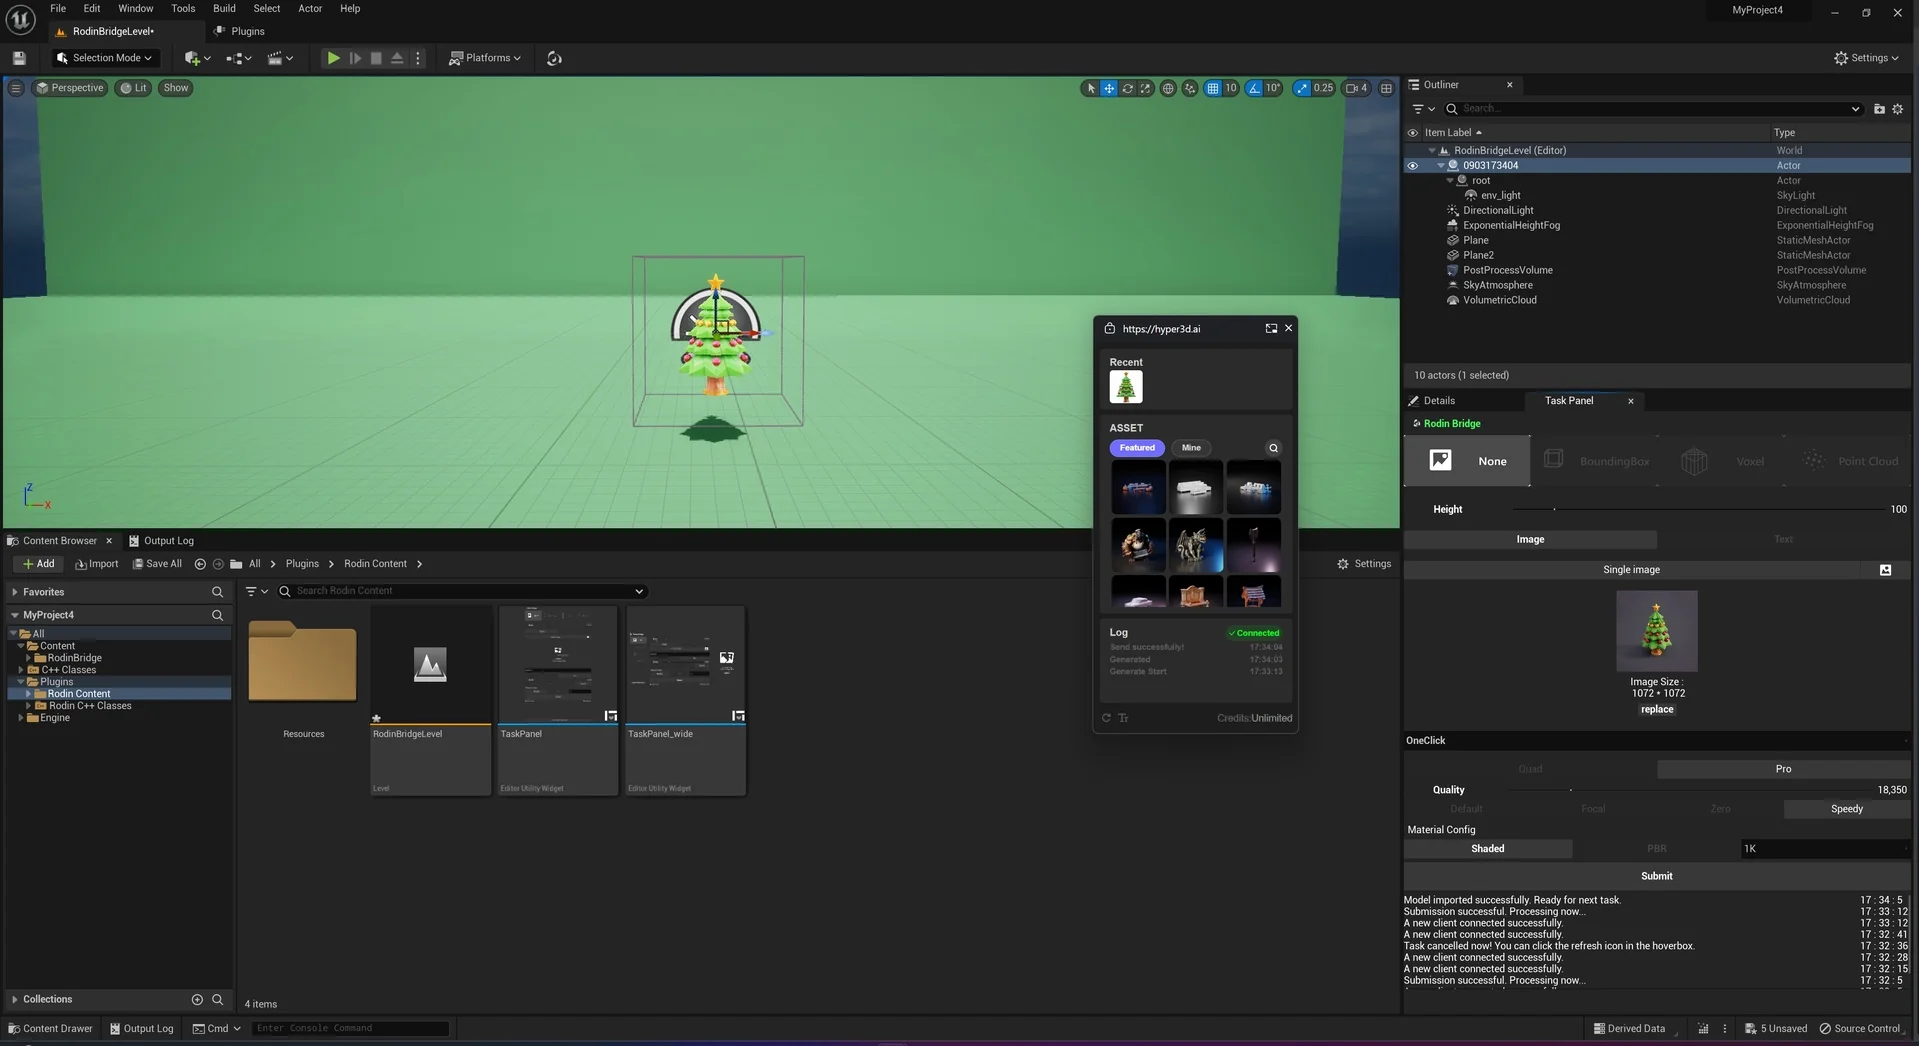This screenshot has width=1919, height=1046.
Task: Click the single image picker icon
Action: [x=1885, y=570]
